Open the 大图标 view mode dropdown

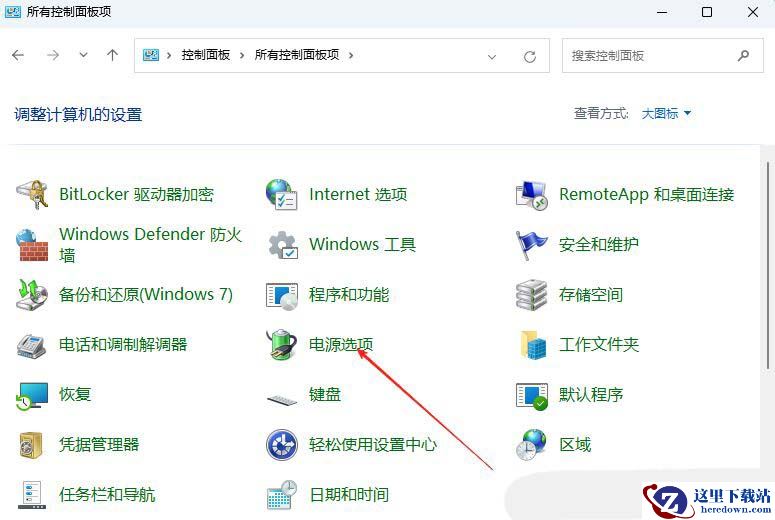click(666, 114)
